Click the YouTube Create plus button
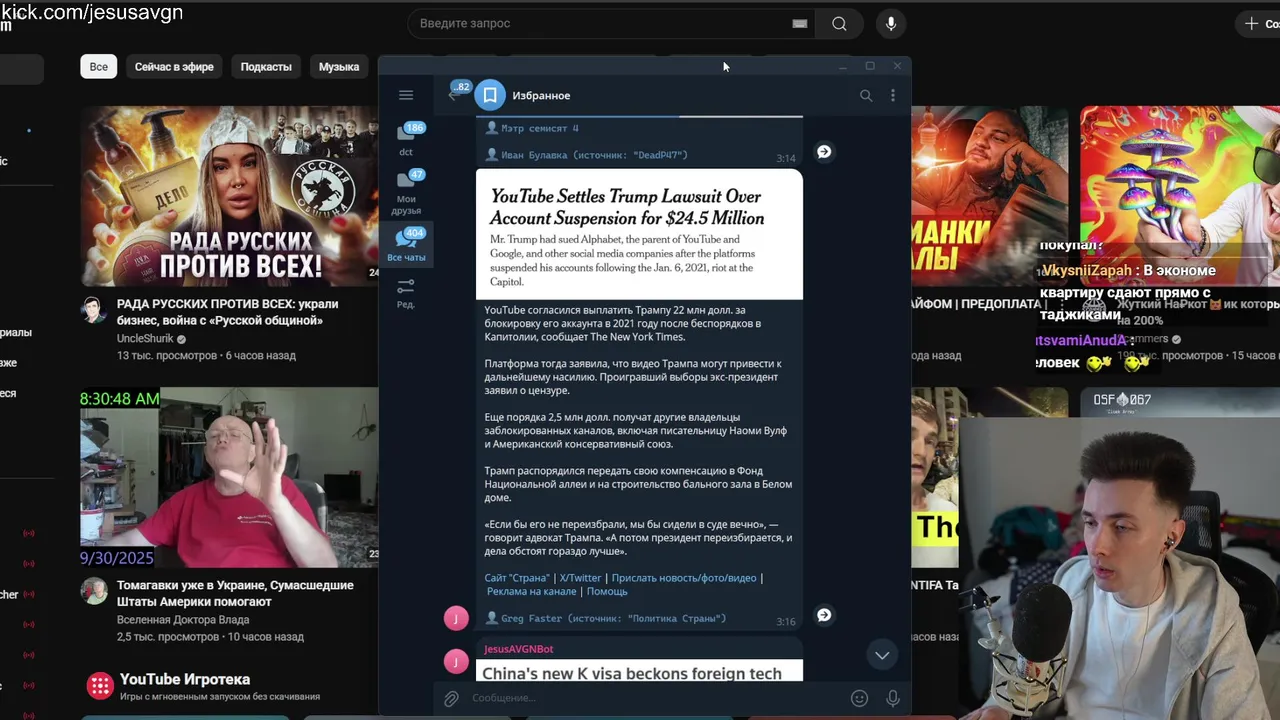Viewport: 1280px width, 720px height. [1259, 23]
